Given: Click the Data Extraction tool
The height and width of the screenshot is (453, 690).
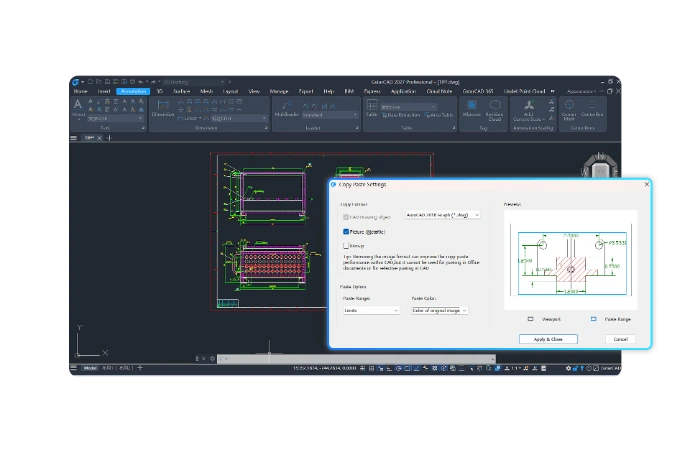Looking at the screenshot, I should point(401,115).
